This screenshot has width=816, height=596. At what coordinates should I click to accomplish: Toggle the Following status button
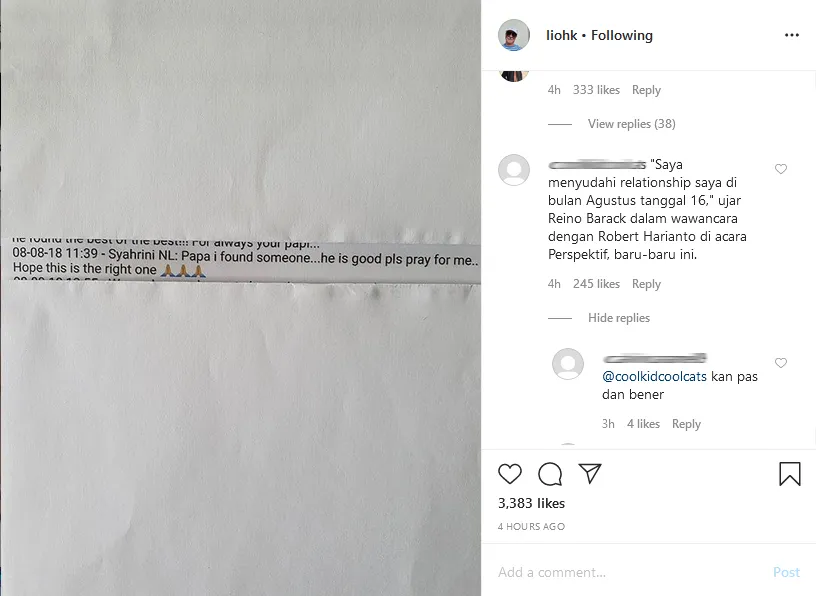tap(621, 35)
